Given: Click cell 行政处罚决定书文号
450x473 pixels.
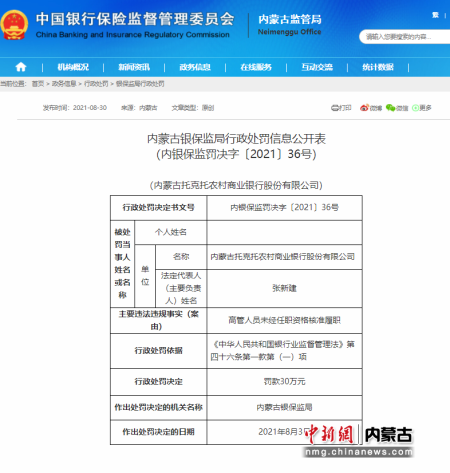Looking at the screenshot, I should [158, 208].
